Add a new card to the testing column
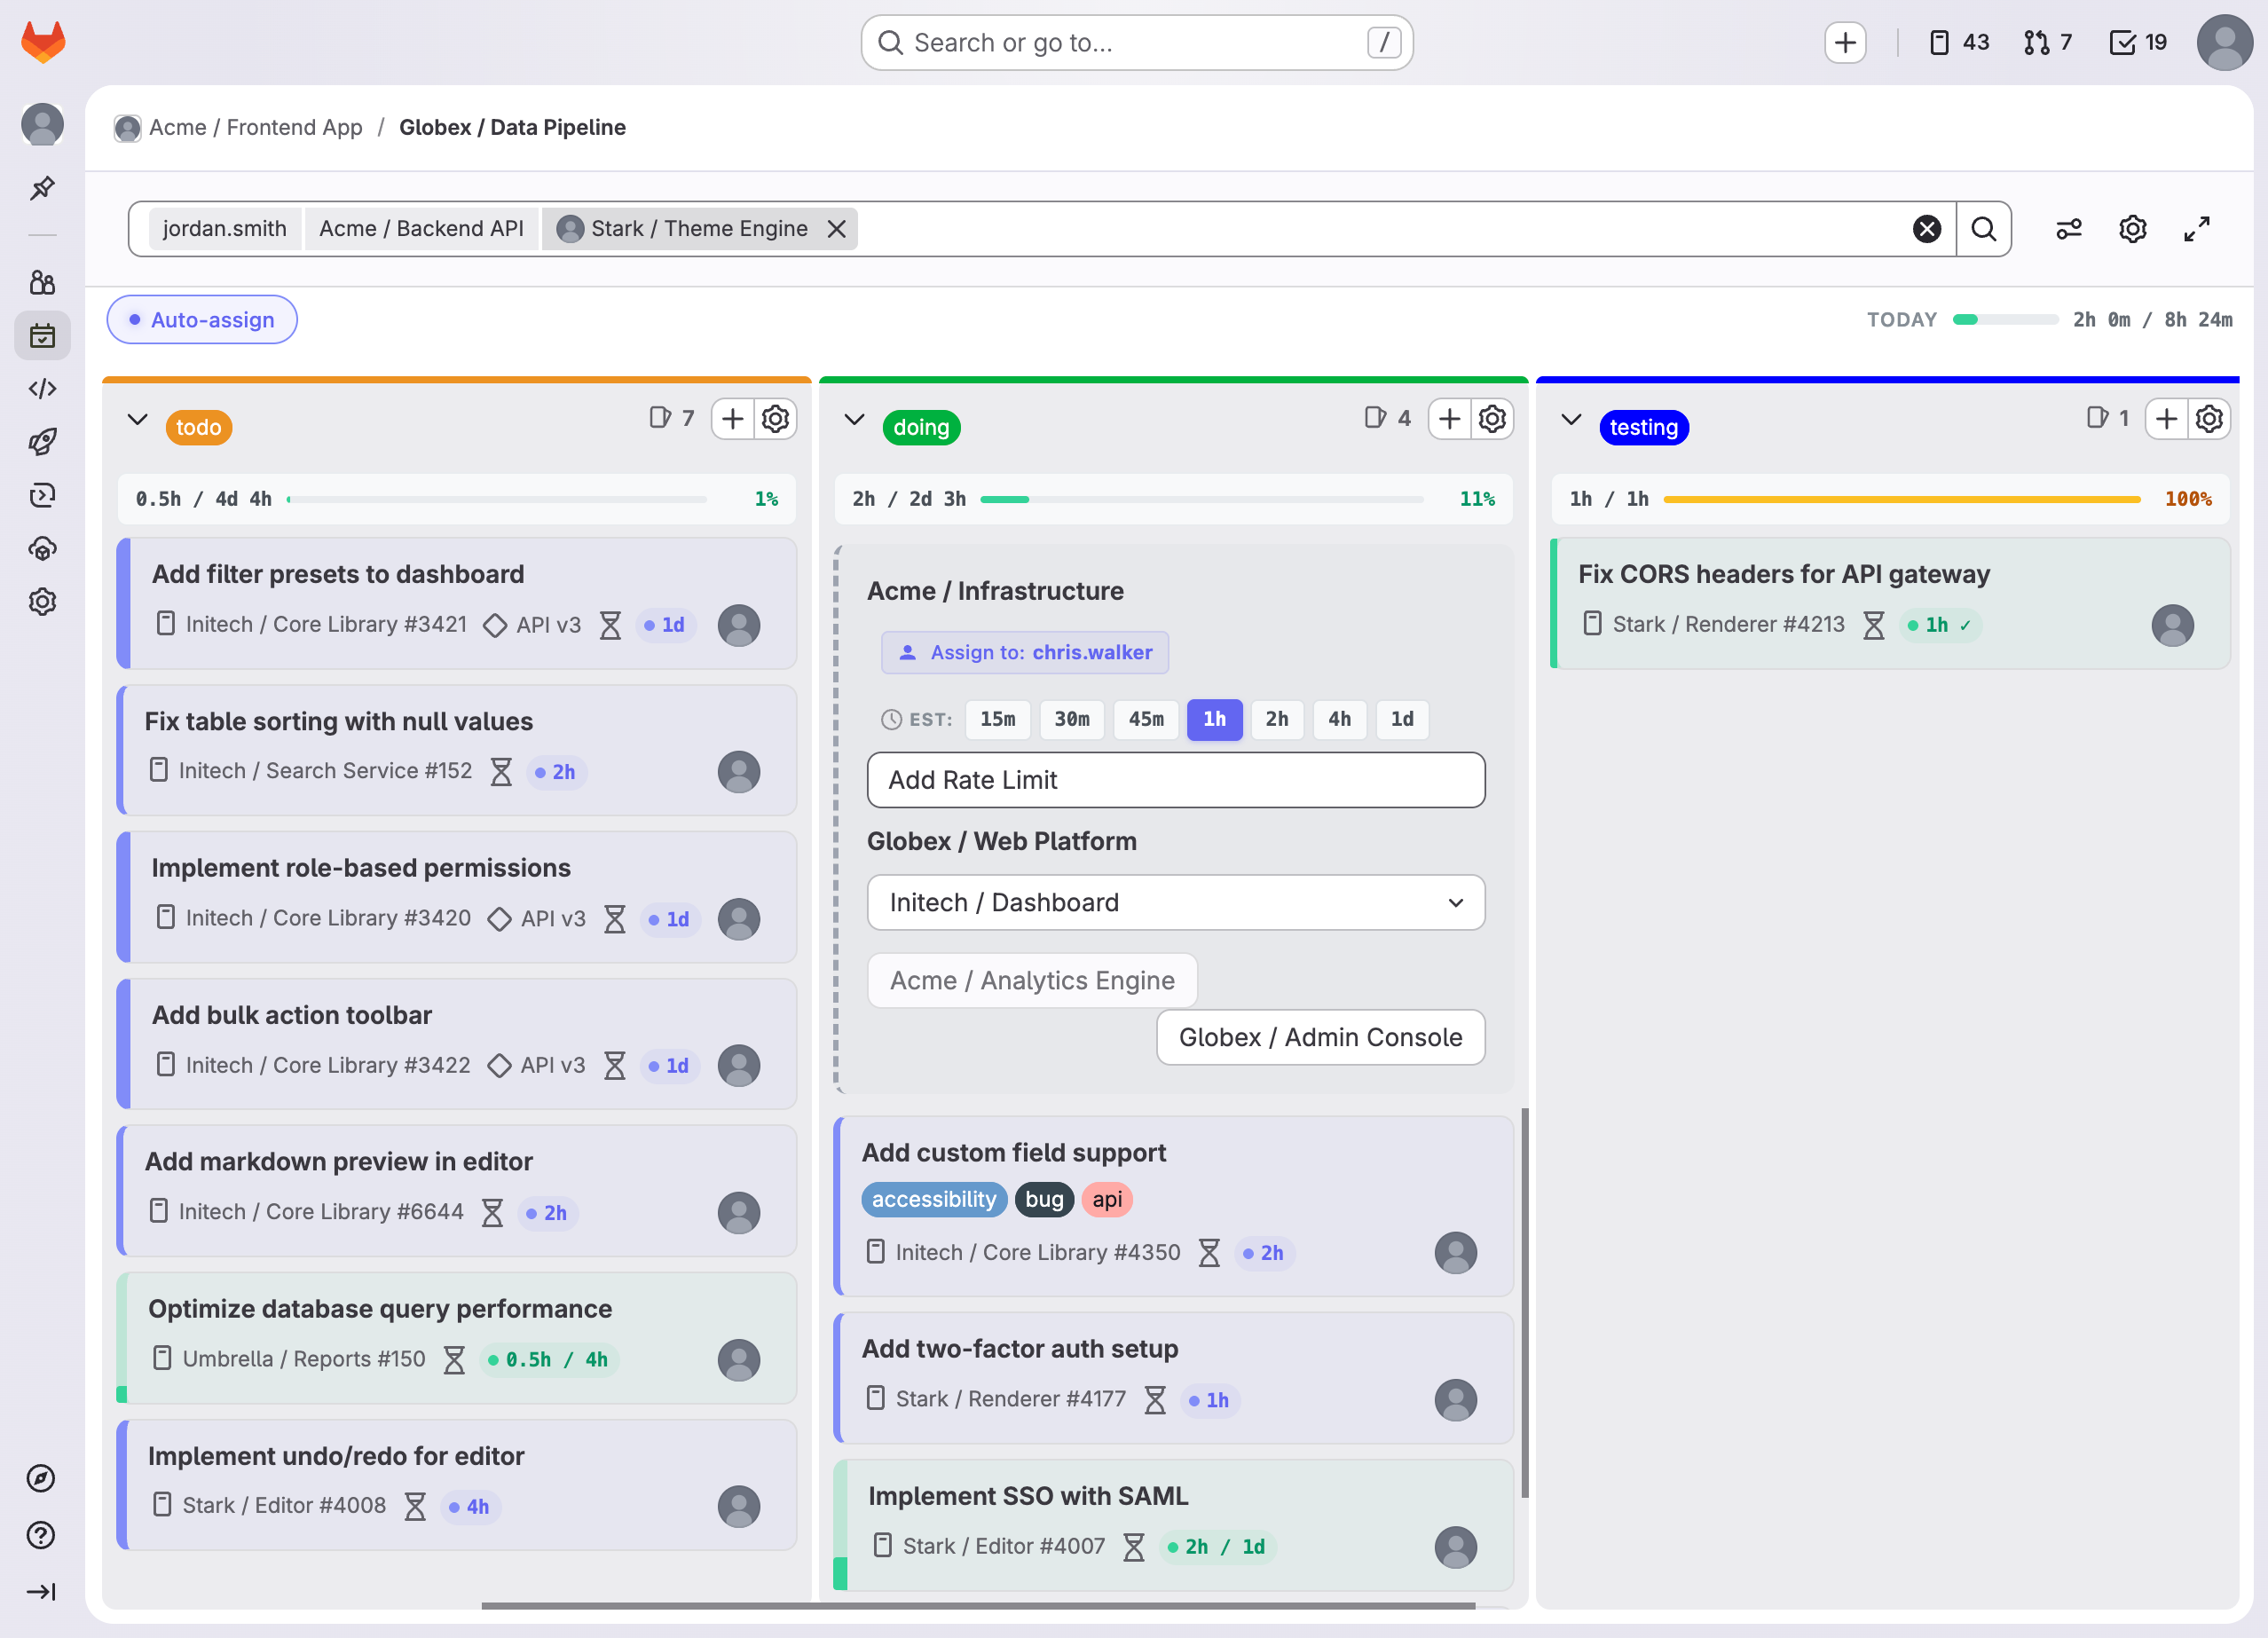Screen dimensions: 2268x1638 pos(2166,419)
